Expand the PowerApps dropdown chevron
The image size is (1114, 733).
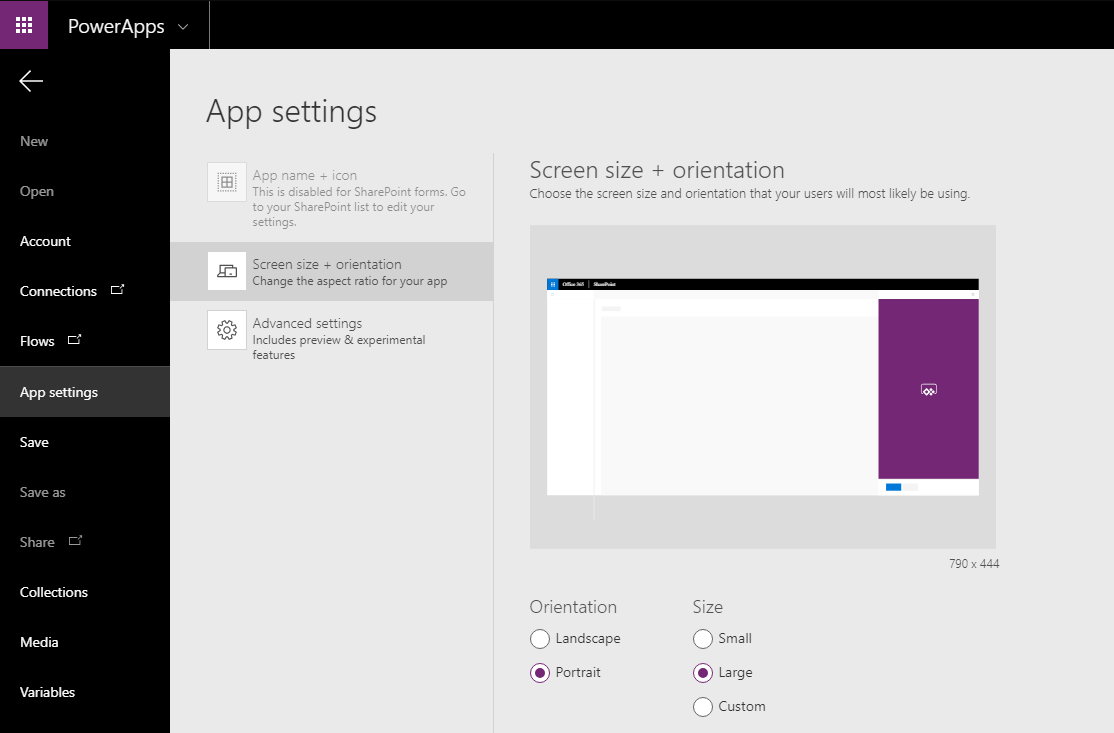[183, 27]
